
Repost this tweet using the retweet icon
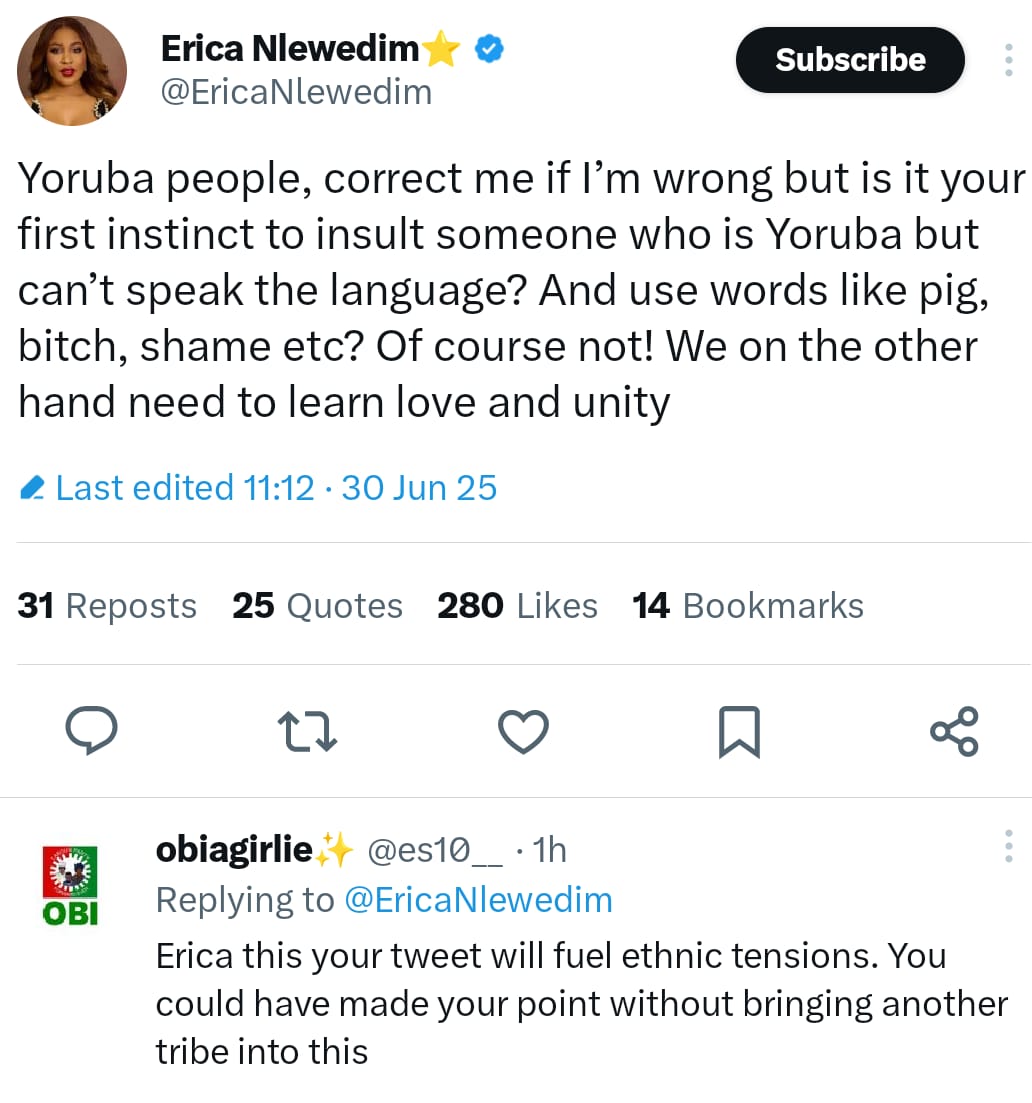click(x=307, y=730)
